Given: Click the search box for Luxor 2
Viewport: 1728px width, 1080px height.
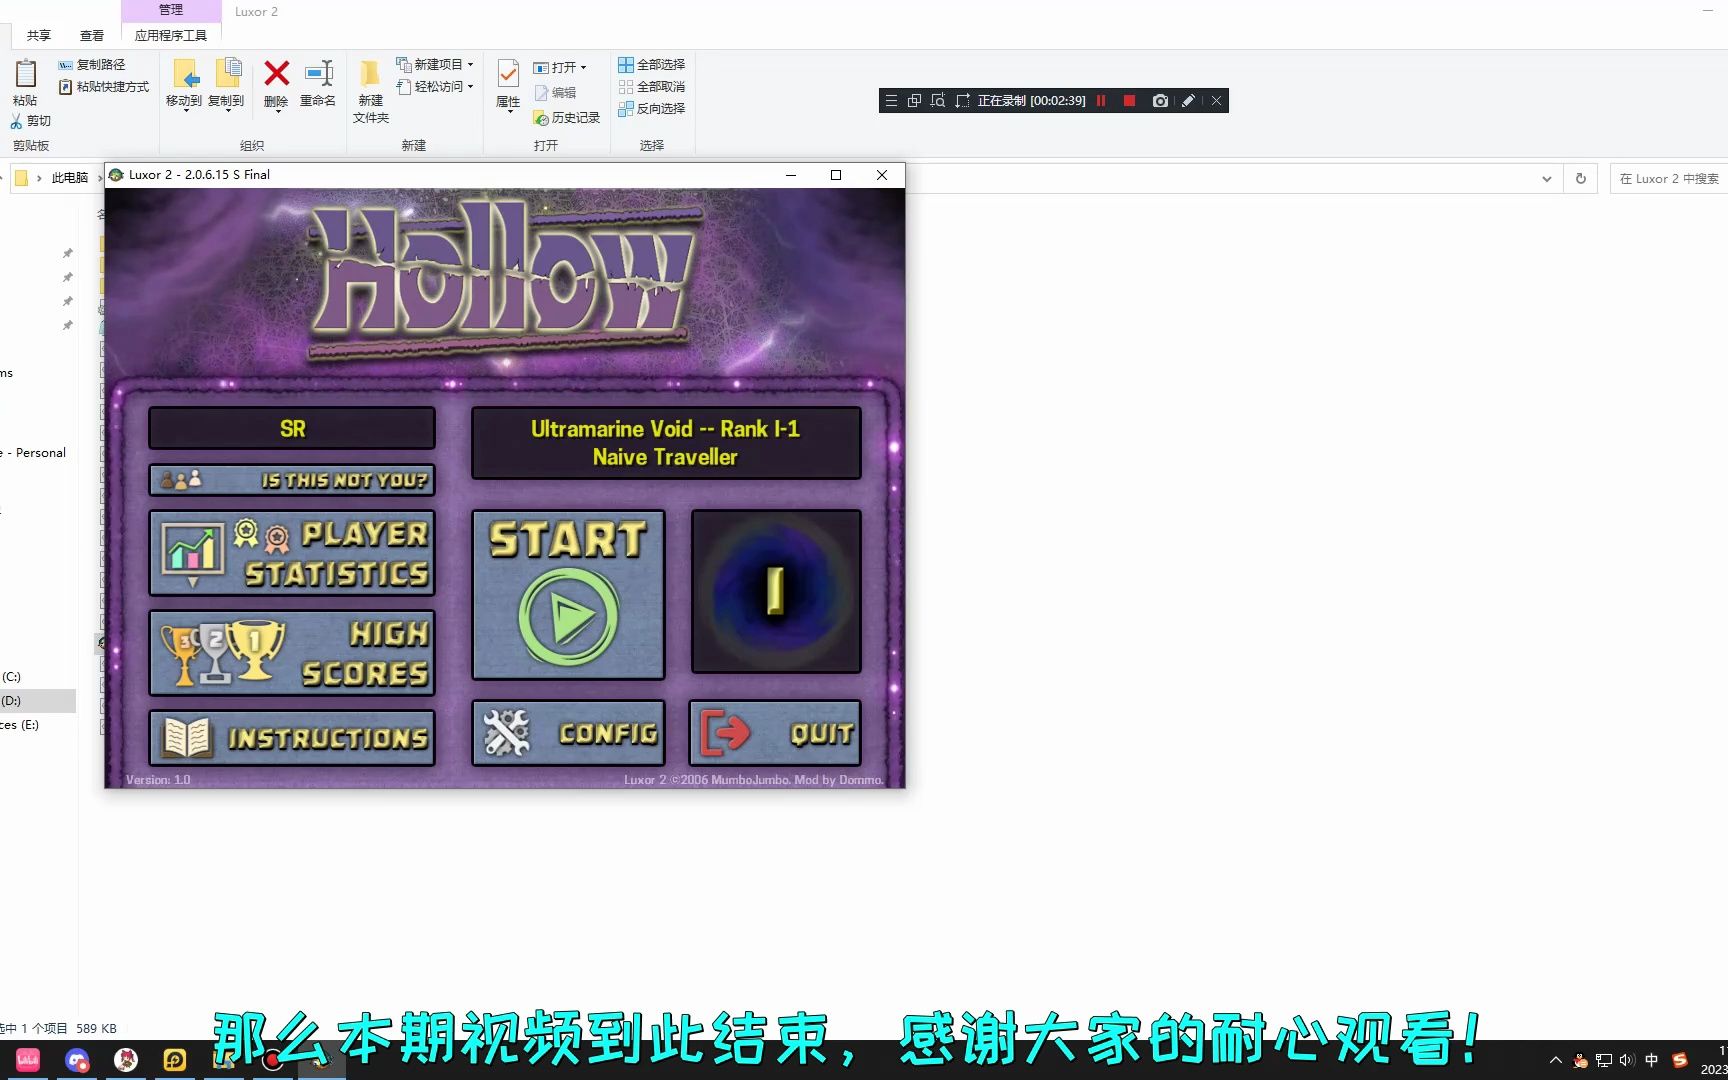Looking at the screenshot, I should [1669, 179].
